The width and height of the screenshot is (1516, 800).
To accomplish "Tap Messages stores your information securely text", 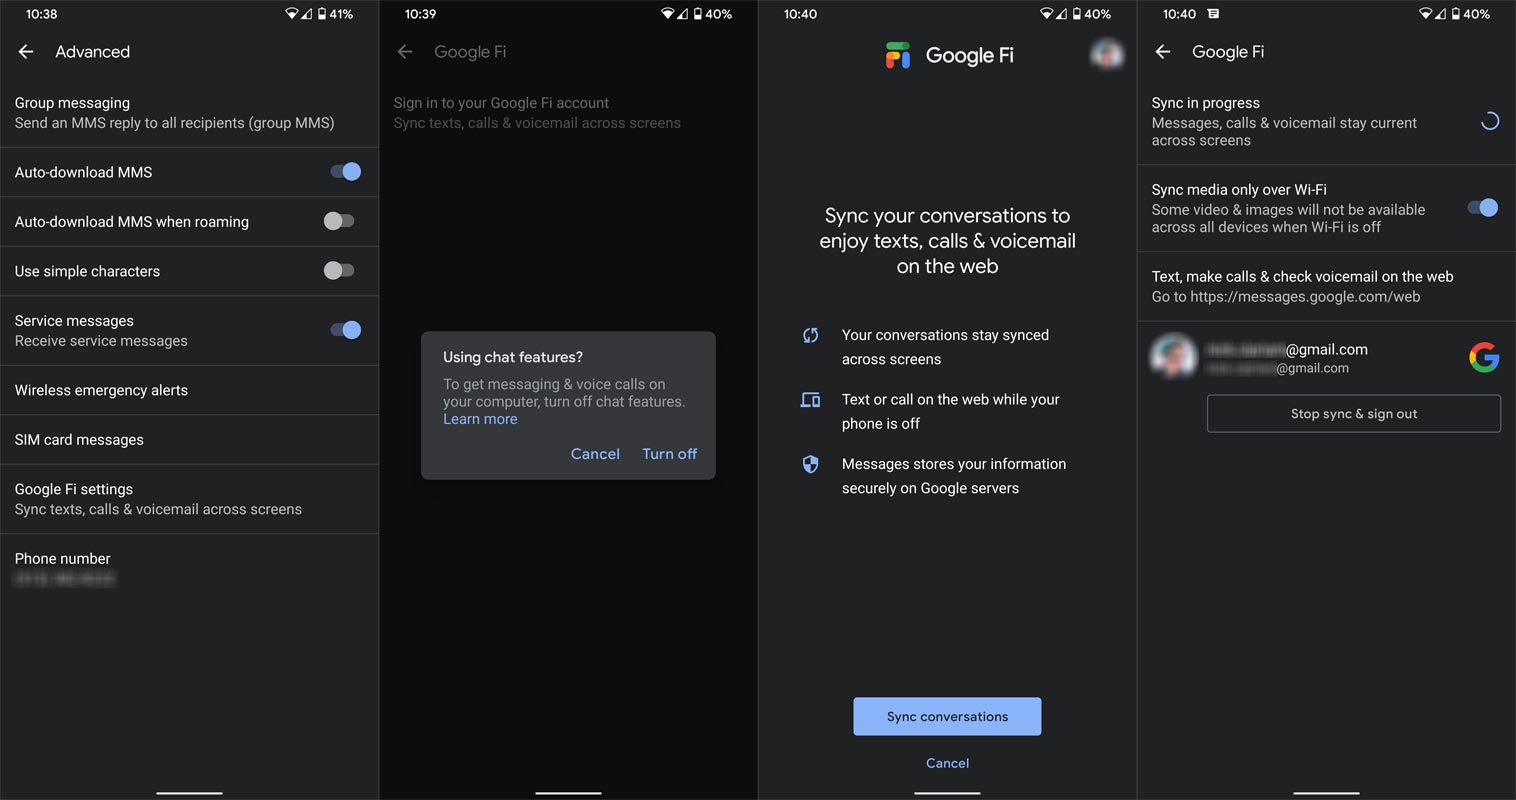I will click(954, 476).
